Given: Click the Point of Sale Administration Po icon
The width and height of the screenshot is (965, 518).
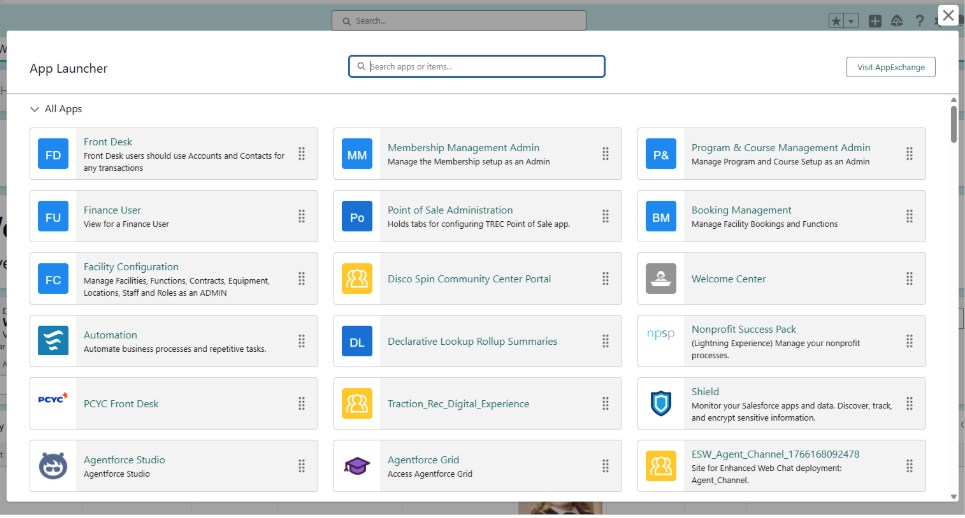Looking at the screenshot, I should tap(357, 217).
